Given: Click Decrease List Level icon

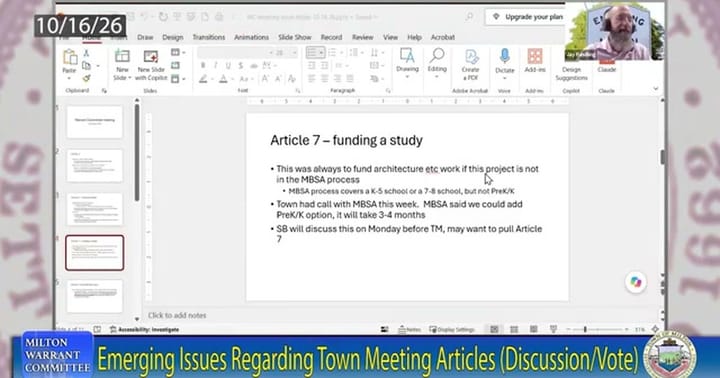Looking at the screenshot, I should click(x=312, y=66).
